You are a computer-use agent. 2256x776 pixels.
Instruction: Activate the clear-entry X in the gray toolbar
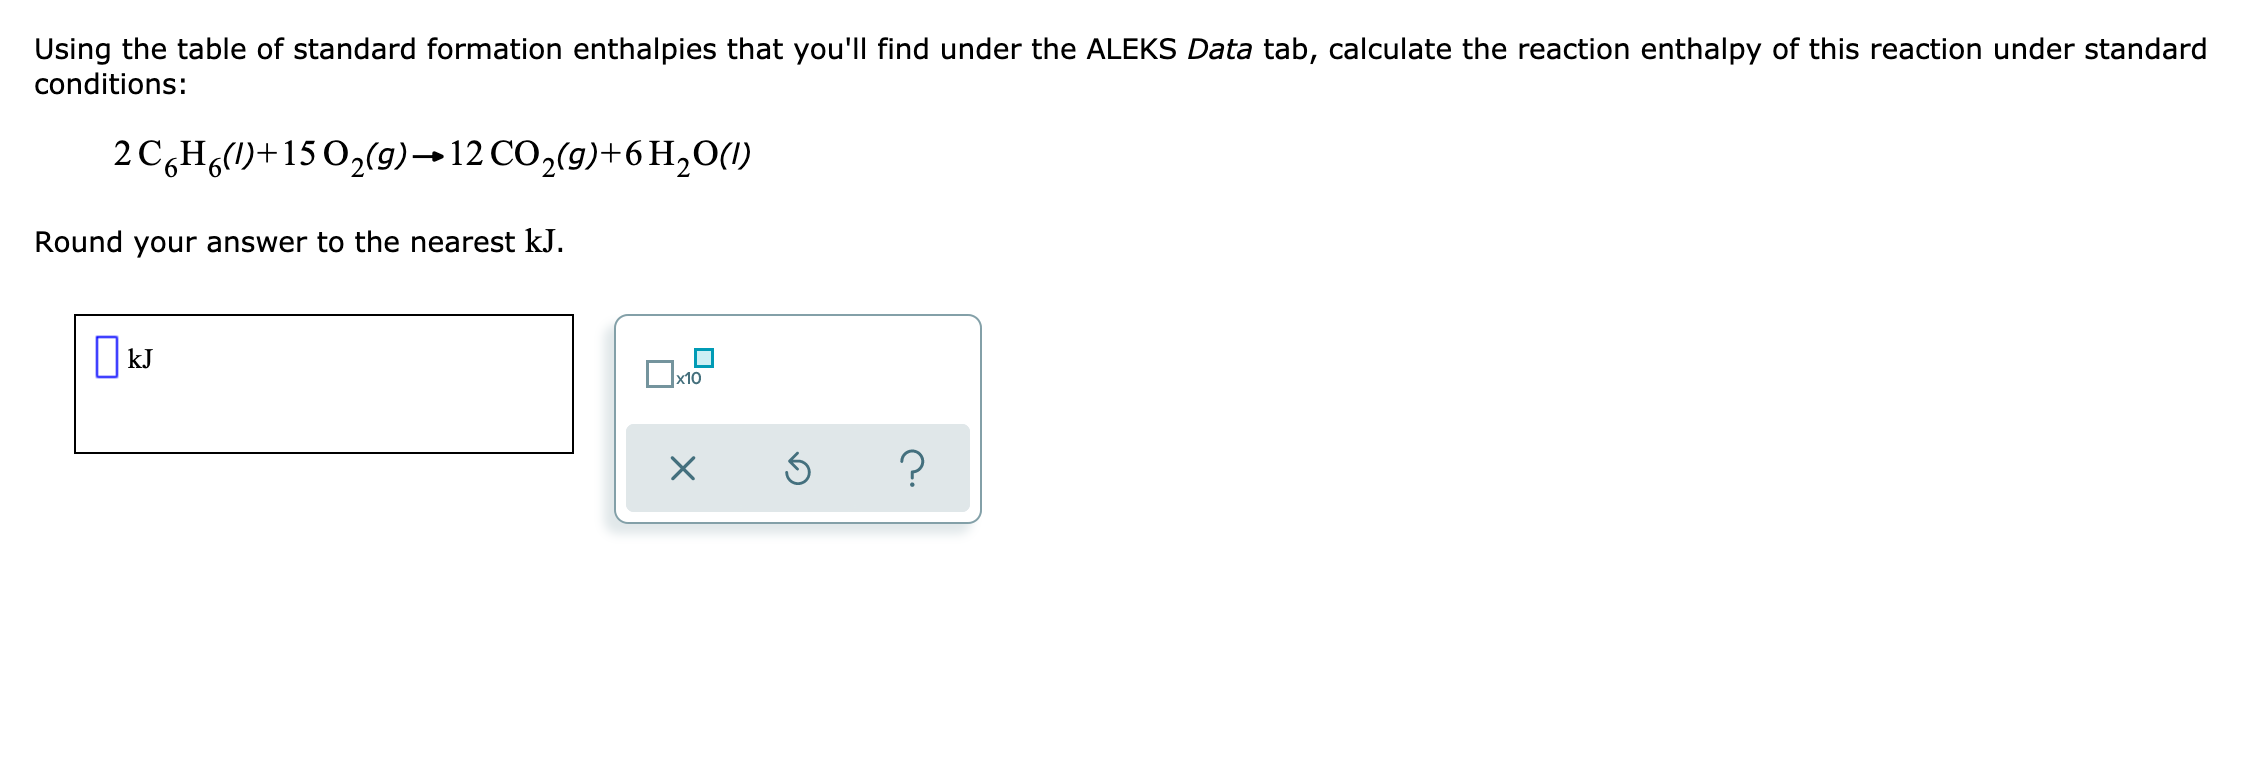click(683, 468)
